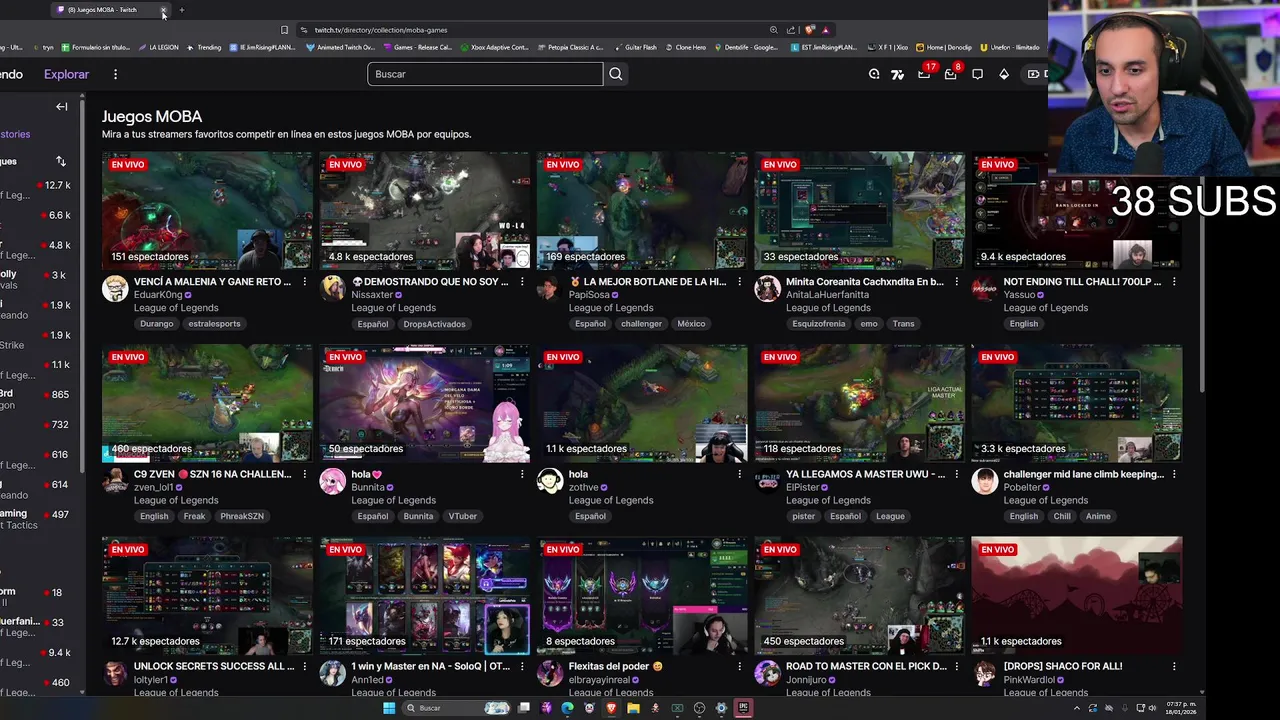This screenshot has height=720, width=1280.
Task: Click the search magnifier button
Action: [x=616, y=74]
